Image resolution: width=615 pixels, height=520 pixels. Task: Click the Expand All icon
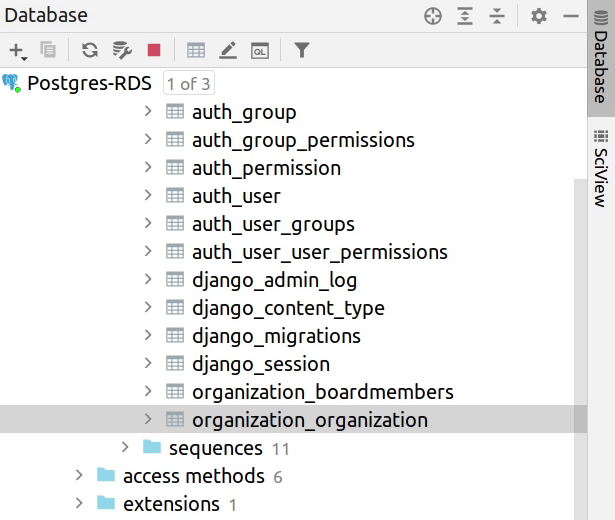pos(465,16)
